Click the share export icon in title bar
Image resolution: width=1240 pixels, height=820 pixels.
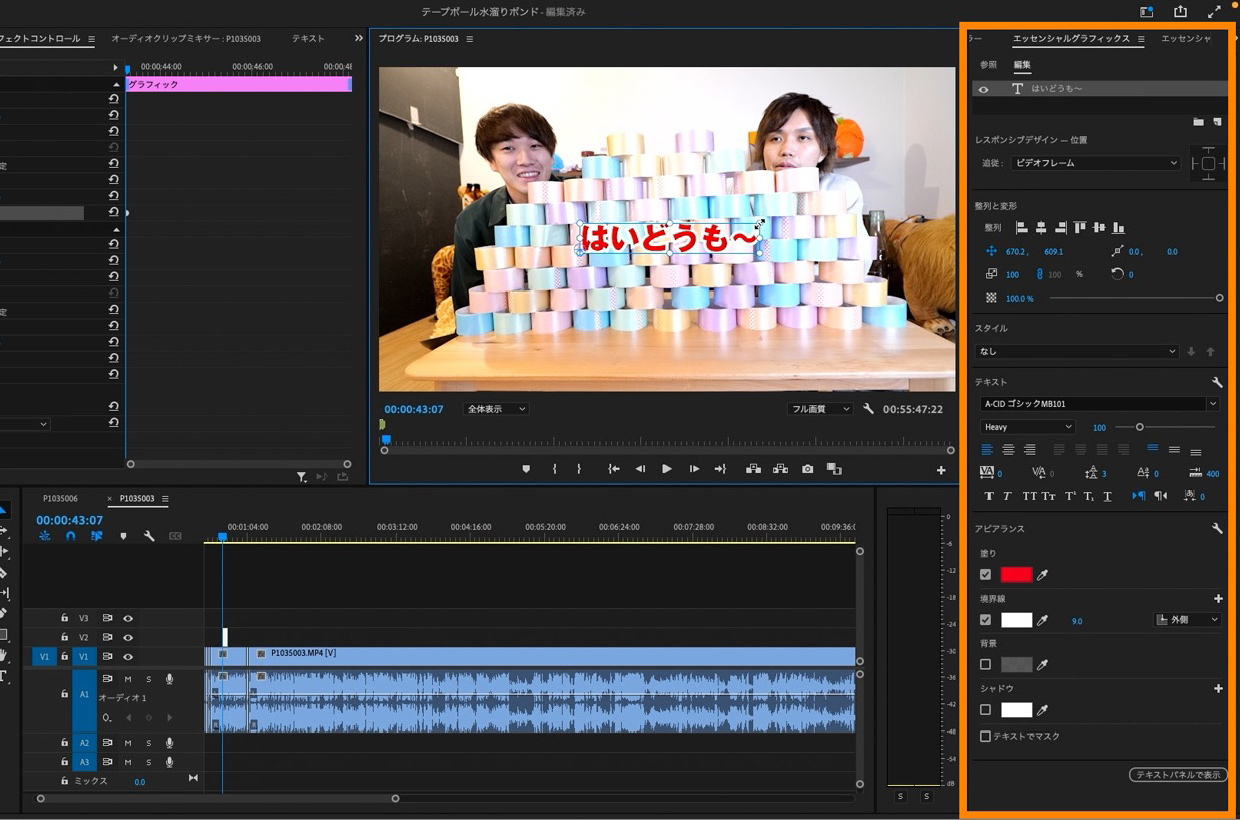[1180, 12]
